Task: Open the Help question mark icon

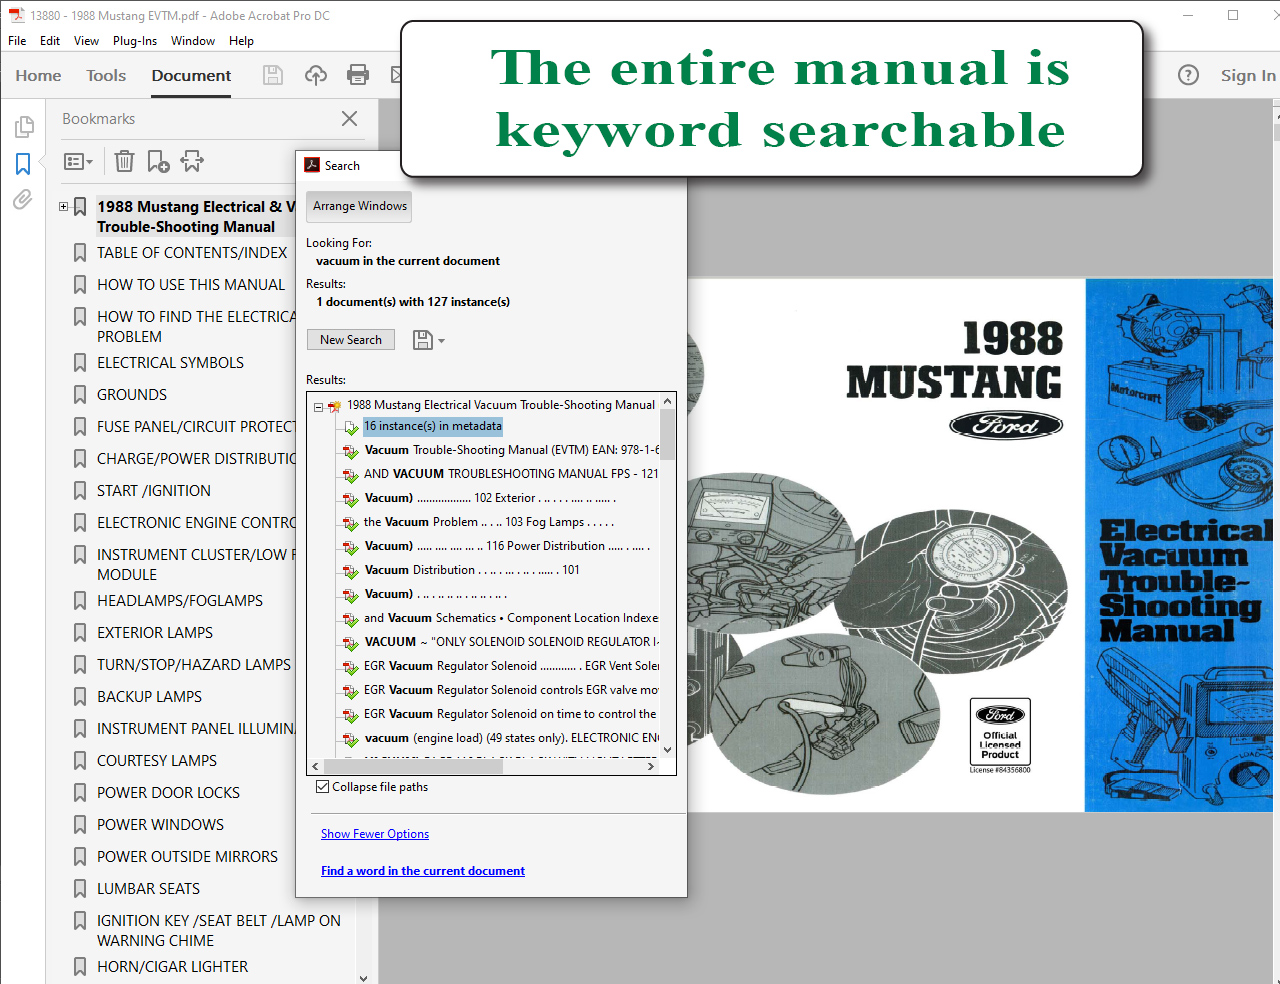Action: pos(1188,75)
